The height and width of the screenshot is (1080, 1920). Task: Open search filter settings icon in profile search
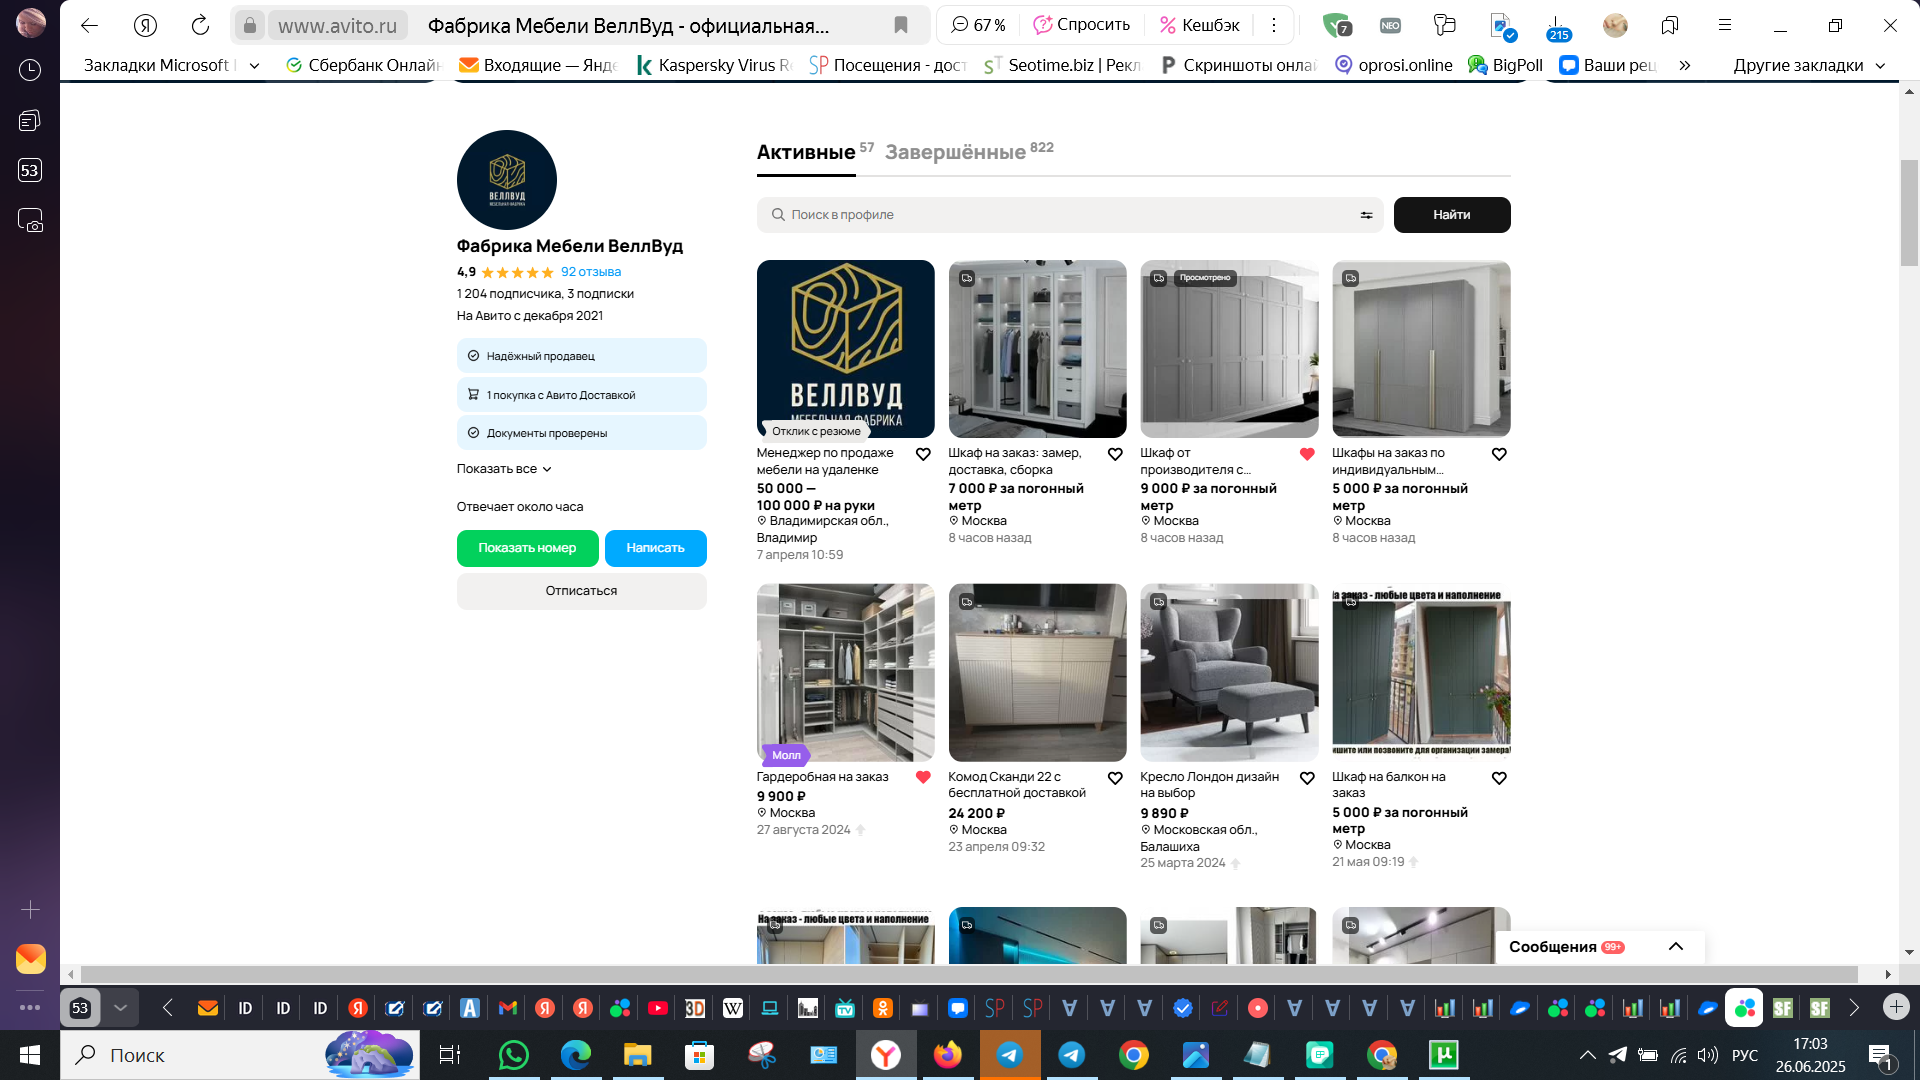click(1366, 215)
